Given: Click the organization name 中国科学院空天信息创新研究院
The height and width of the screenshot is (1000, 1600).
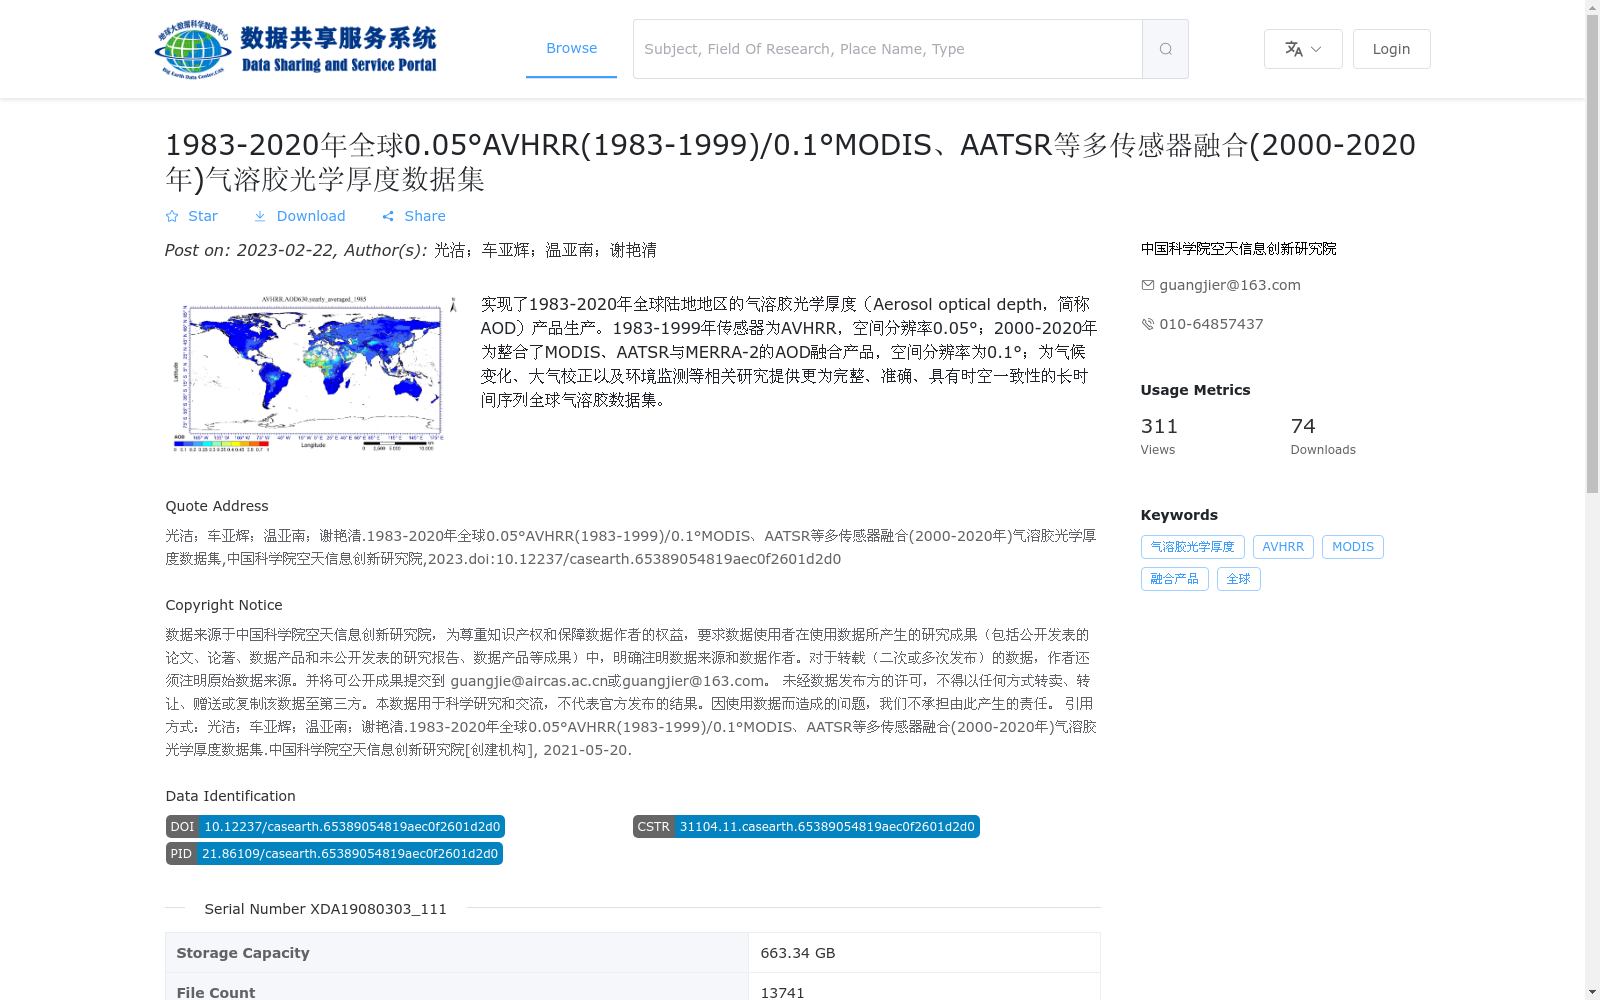Looking at the screenshot, I should pos(1239,249).
